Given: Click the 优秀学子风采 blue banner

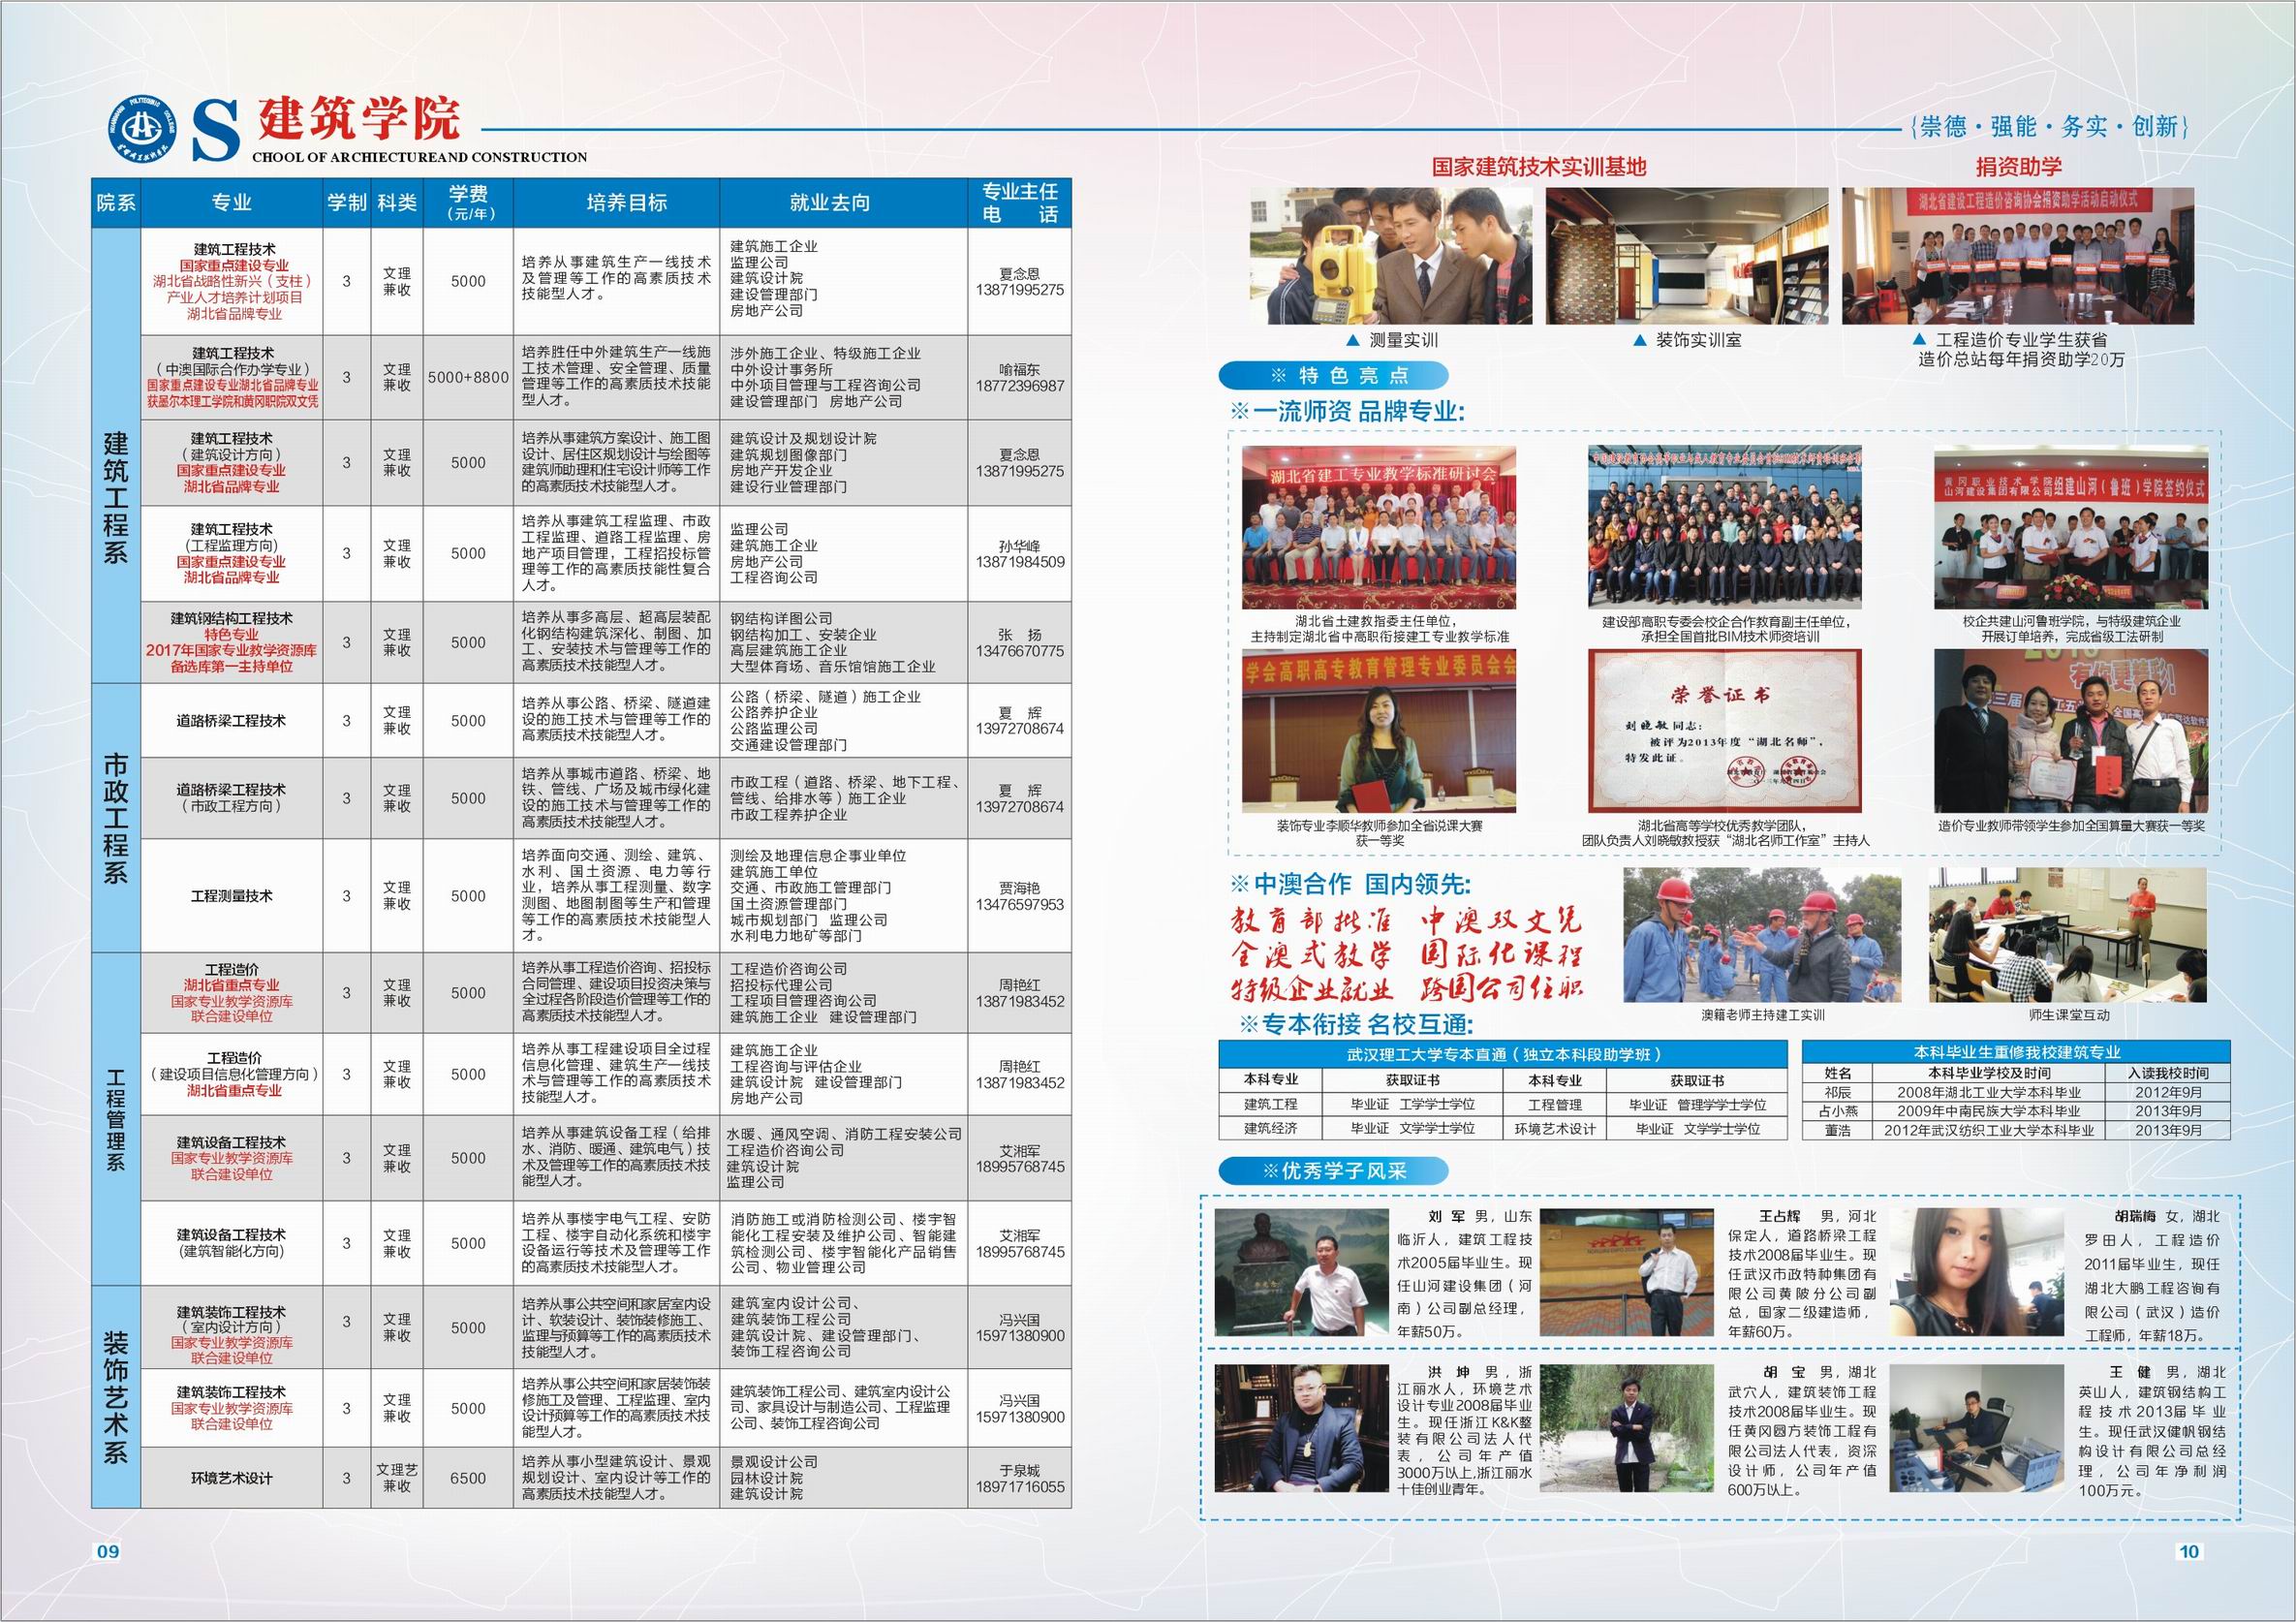Looking at the screenshot, I should [1336, 1170].
